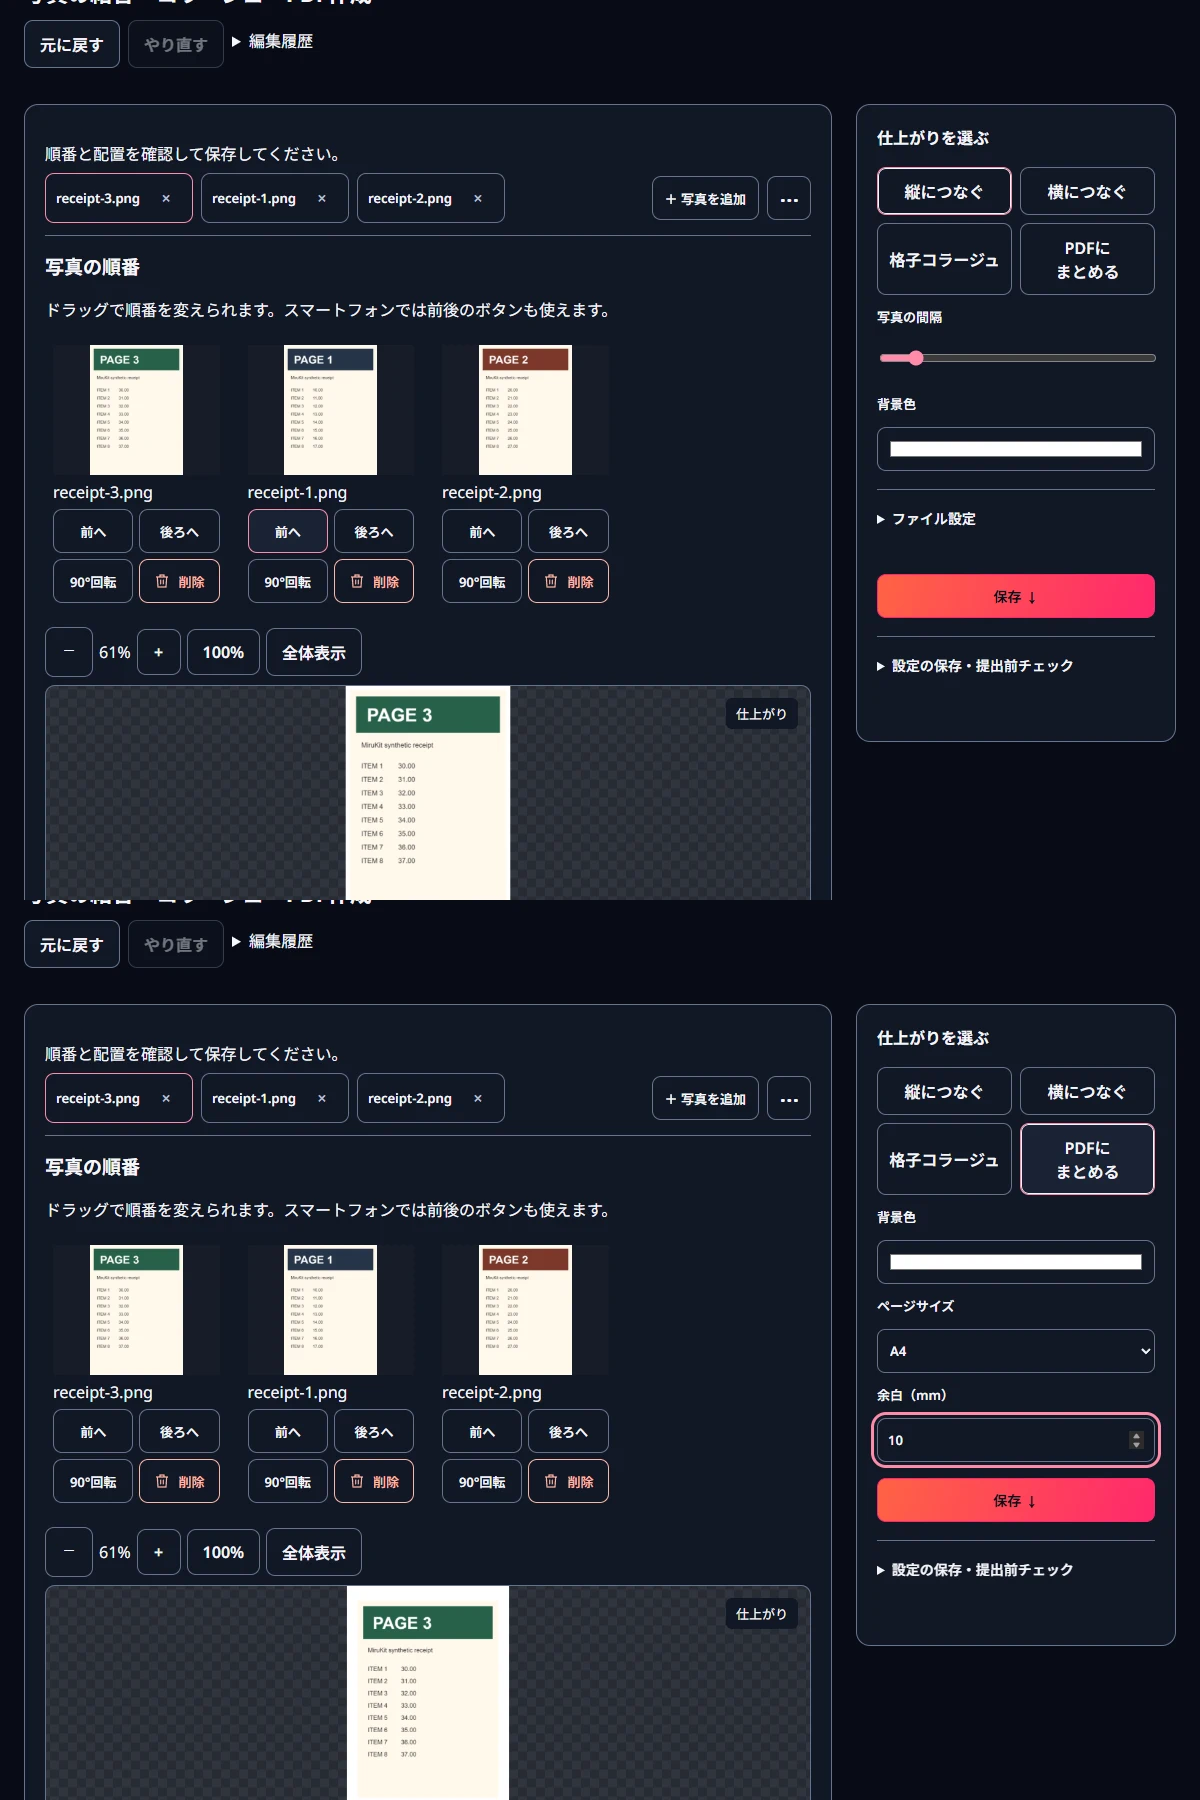Open the ページサイズ A4 dropdown
This screenshot has height=1800, width=1200.
(1016, 1351)
